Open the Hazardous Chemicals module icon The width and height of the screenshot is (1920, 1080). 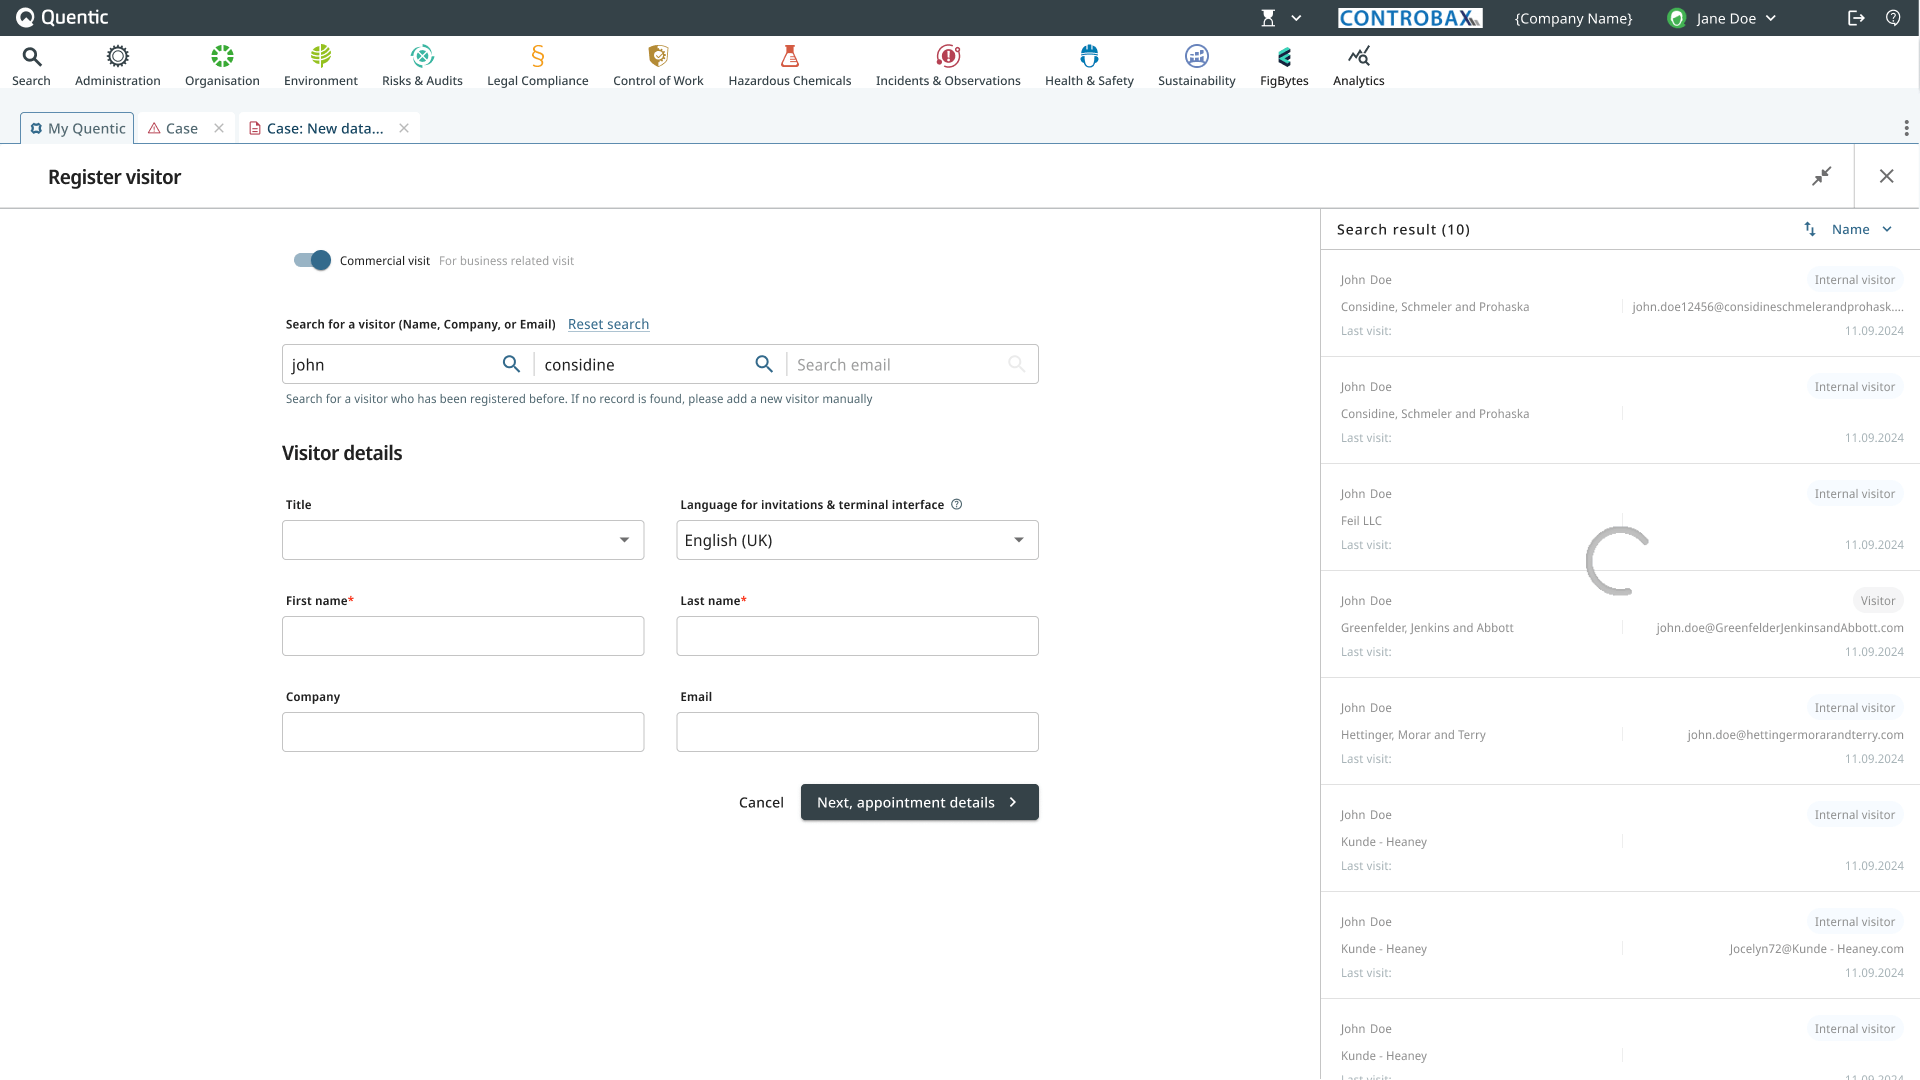789,56
